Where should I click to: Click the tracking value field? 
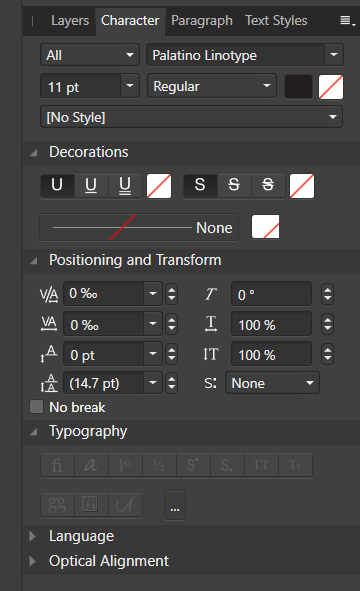[104, 323]
